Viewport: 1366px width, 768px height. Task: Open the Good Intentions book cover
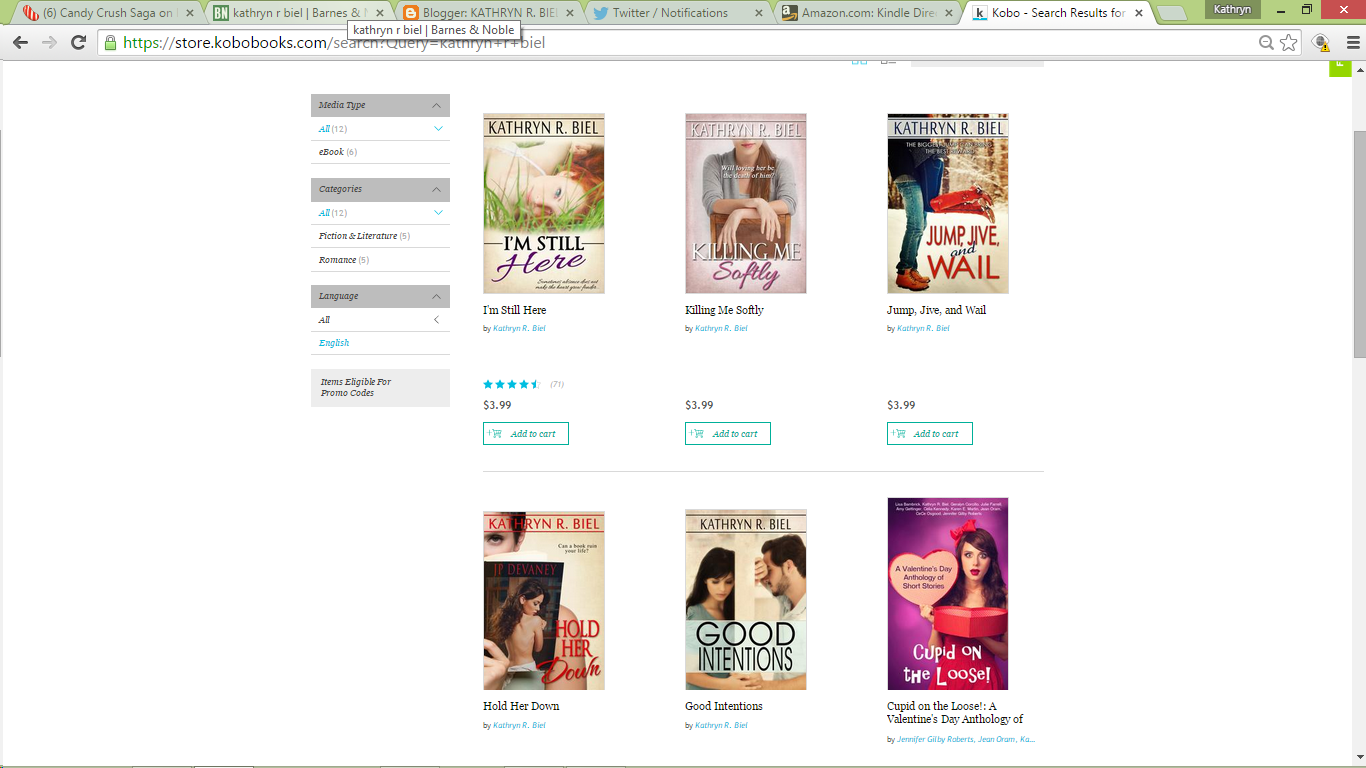click(746, 600)
